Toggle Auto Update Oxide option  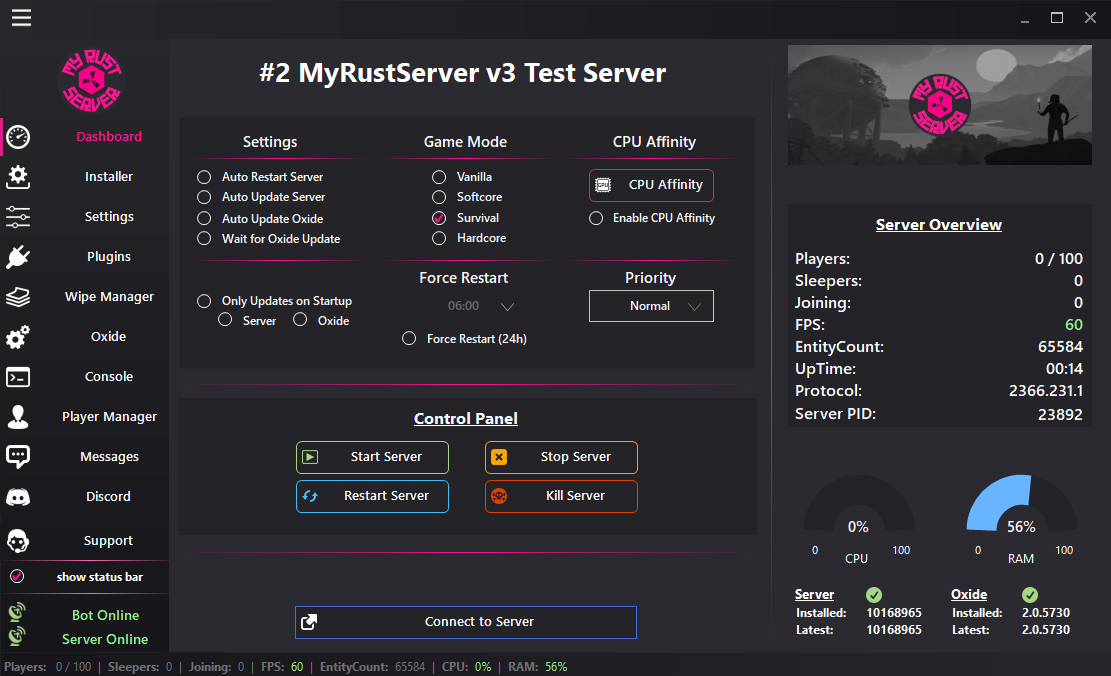204,218
